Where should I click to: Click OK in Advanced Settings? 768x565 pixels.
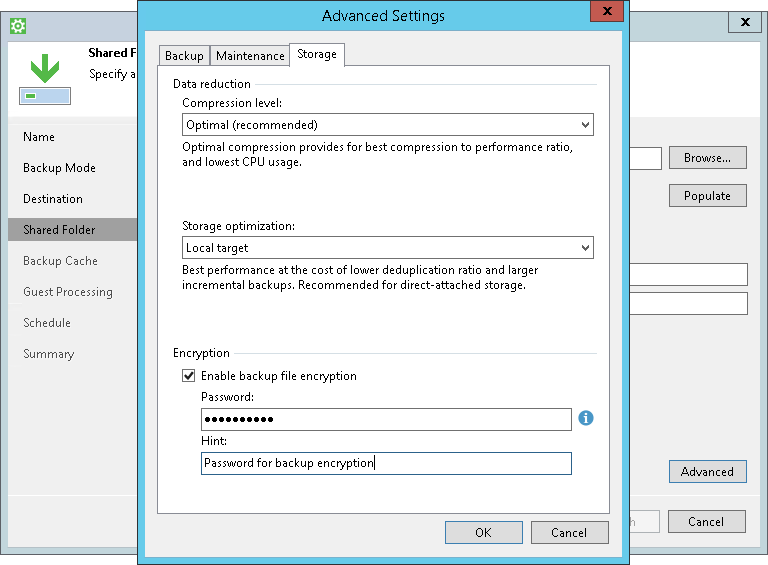[483, 533]
